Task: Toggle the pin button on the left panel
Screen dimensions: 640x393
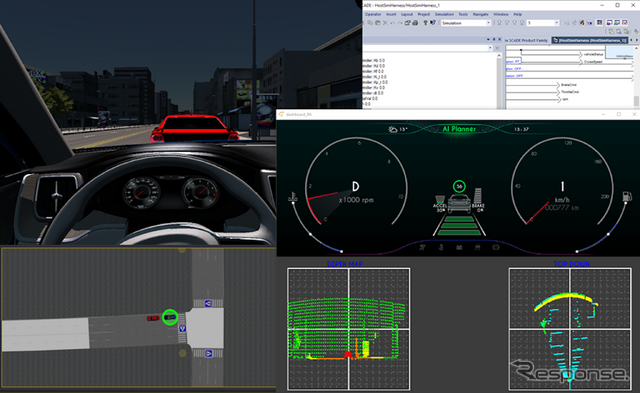Action: pos(494,40)
